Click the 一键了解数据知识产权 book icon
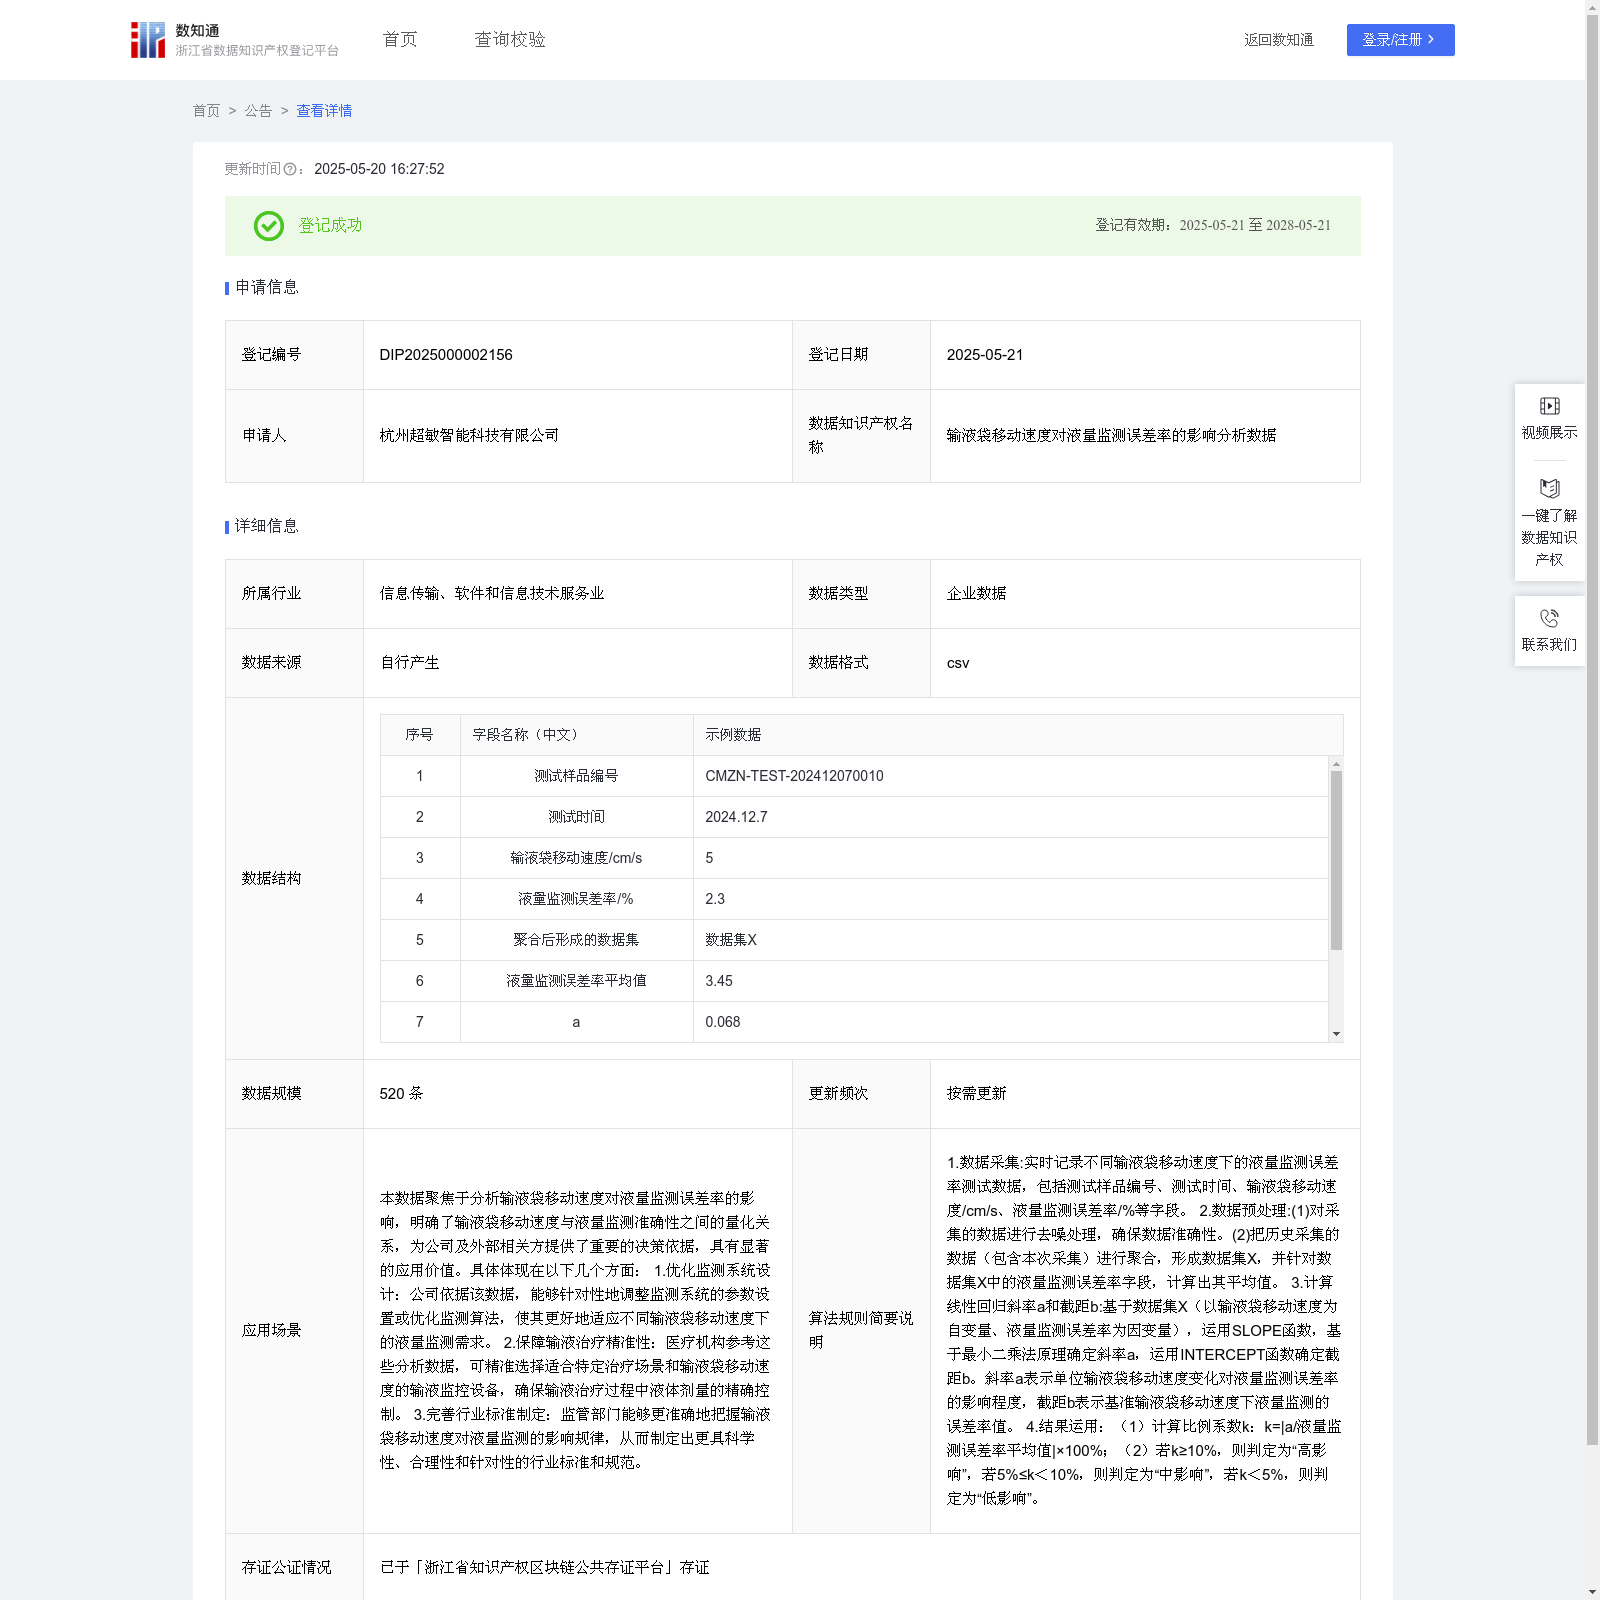The height and width of the screenshot is (1600, 1600). tap(1549, 489)
